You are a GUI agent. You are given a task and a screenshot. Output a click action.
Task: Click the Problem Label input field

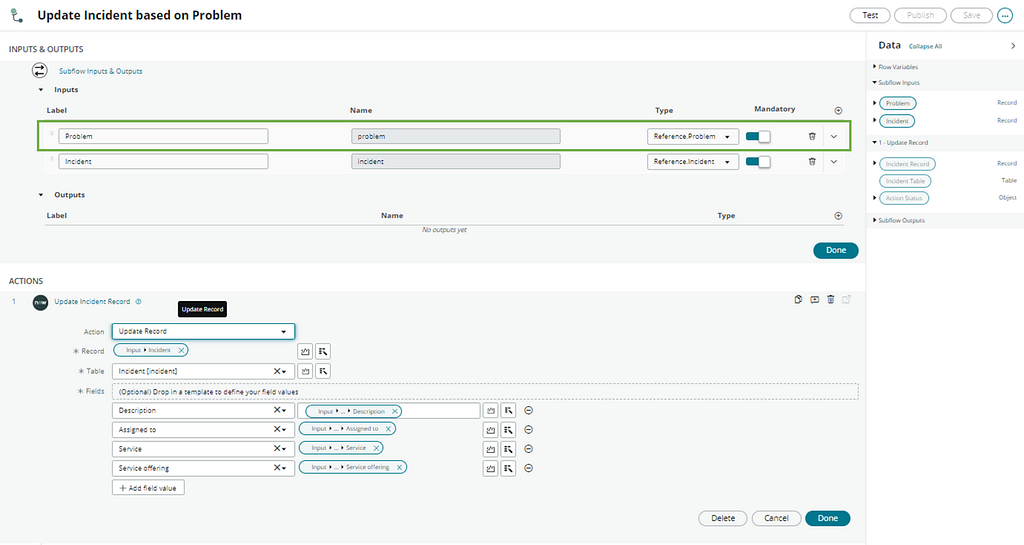163,136
